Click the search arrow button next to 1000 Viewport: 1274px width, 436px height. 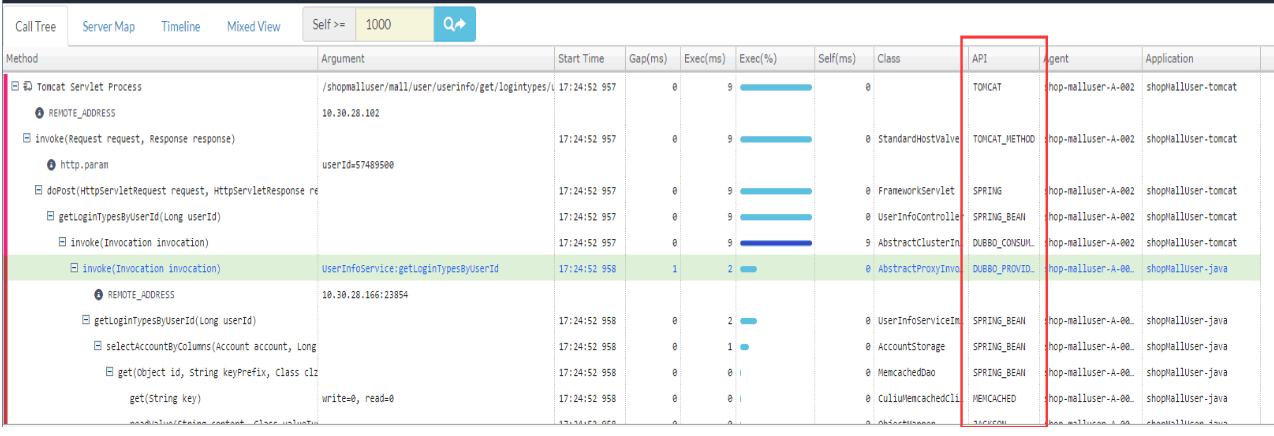[x=454, y=25]
